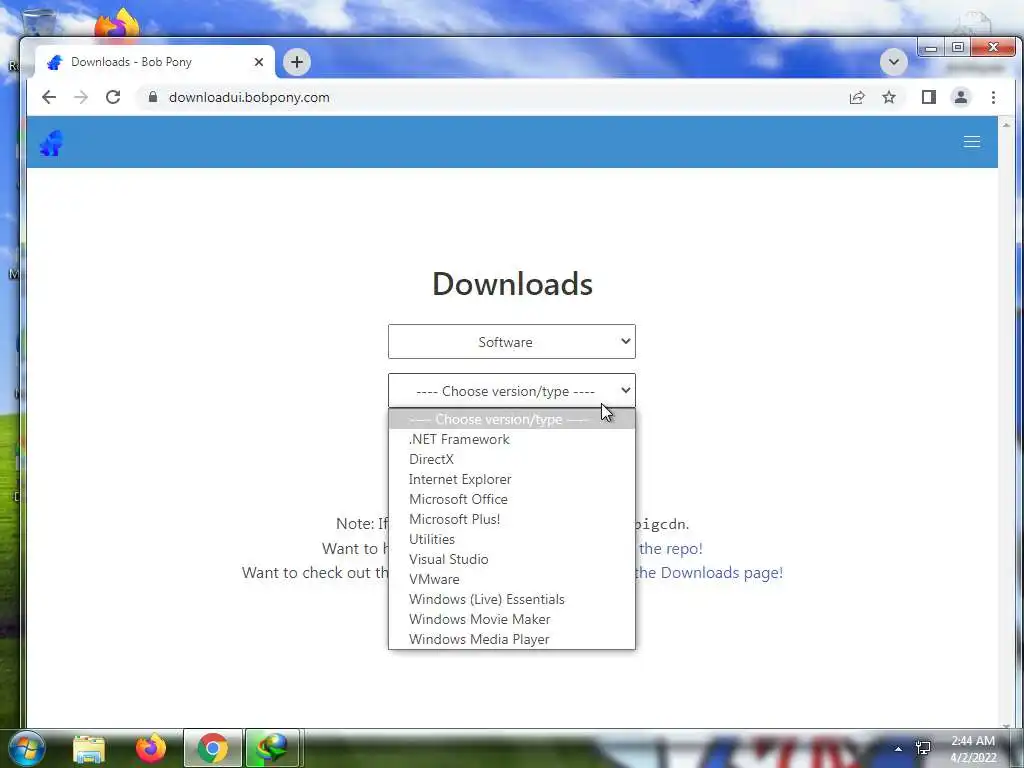This screenshot has width=1024, height=768.
Task: Select Windows Media Player option
Action: (x=511, y=639)
